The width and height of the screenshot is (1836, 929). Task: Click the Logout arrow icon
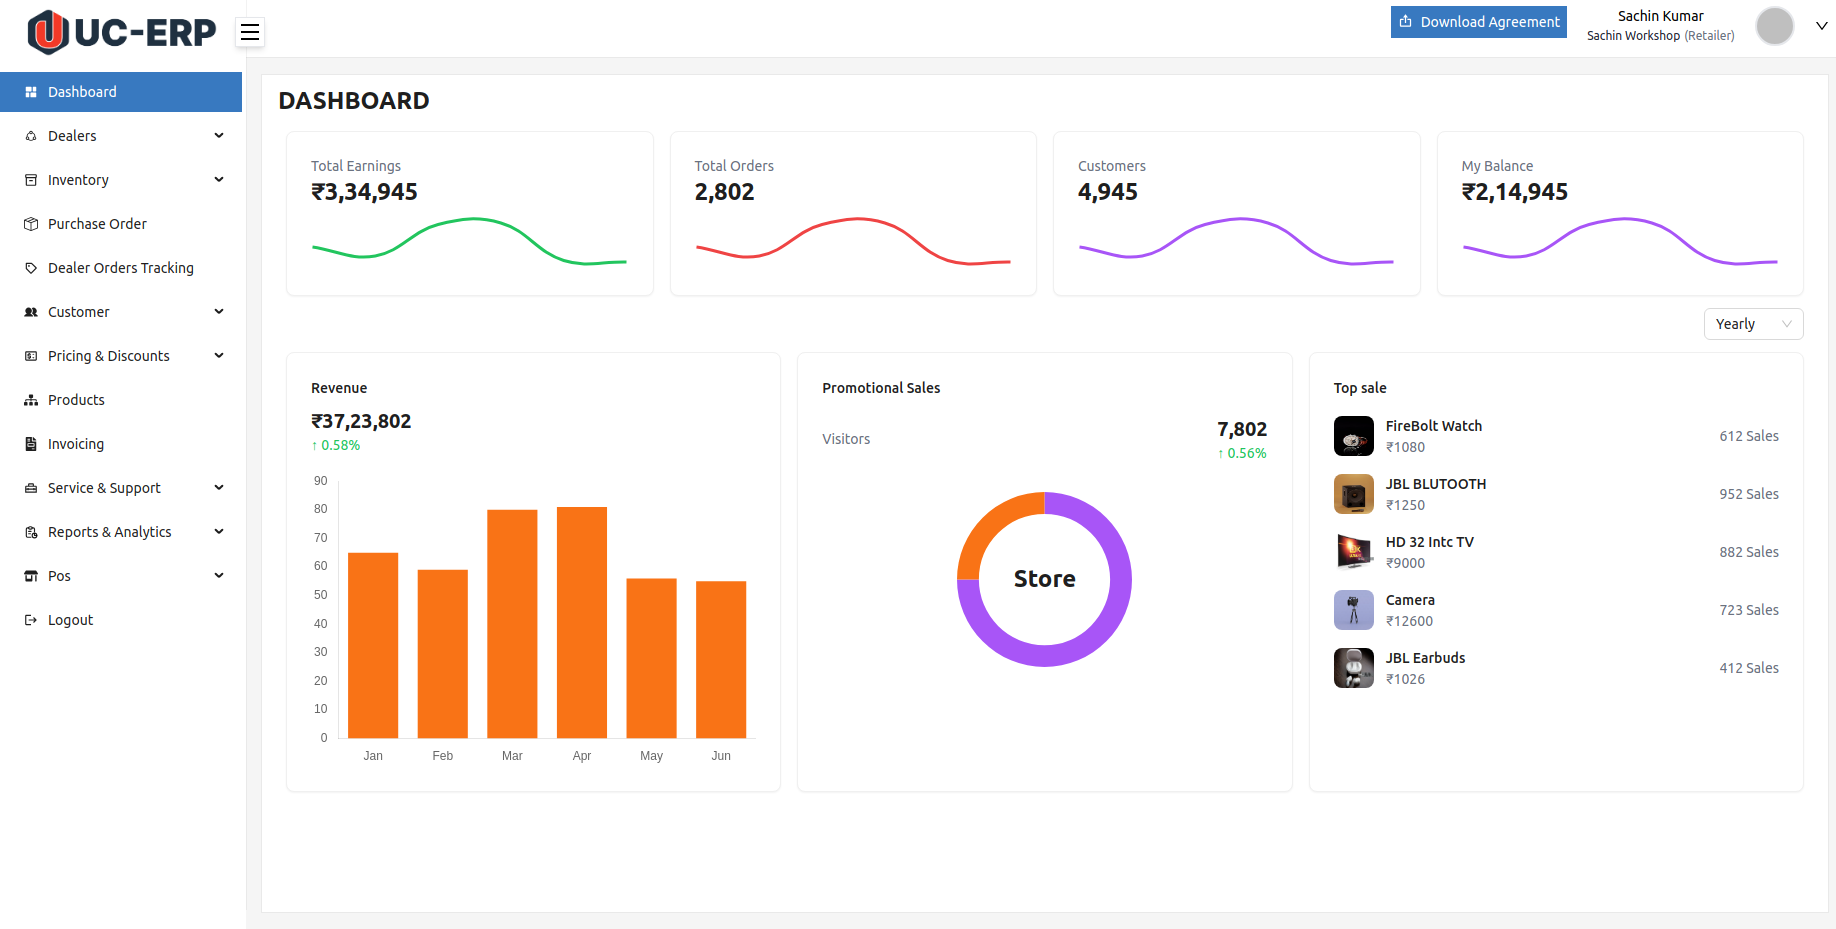(x=31, y=620)
